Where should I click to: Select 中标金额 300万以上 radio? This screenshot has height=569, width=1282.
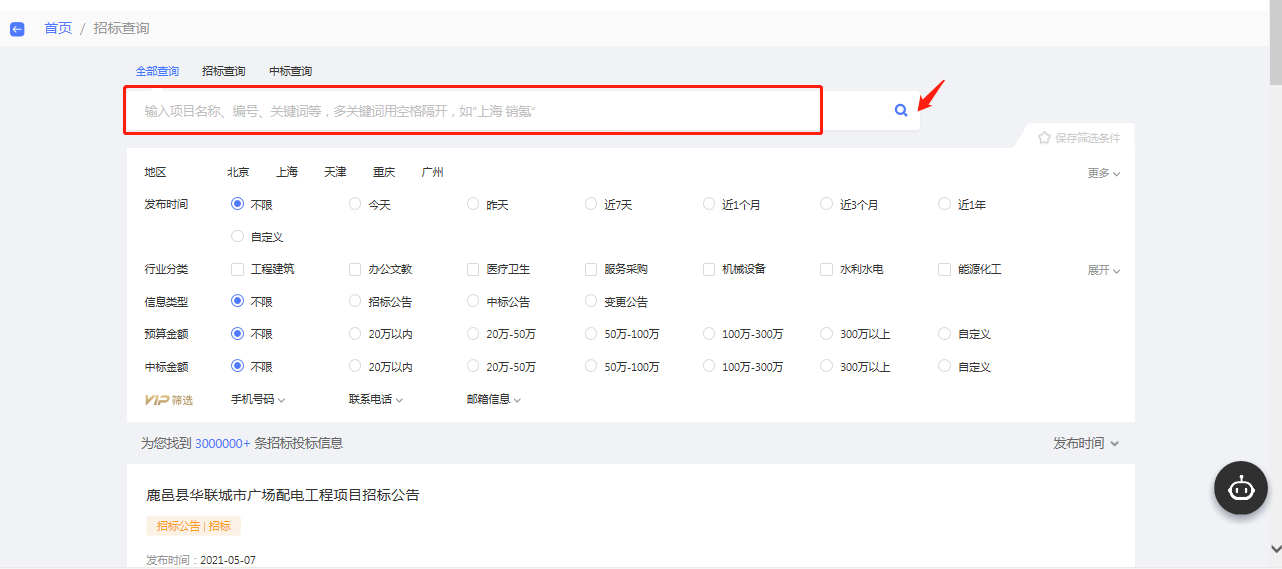pos(827,366)
